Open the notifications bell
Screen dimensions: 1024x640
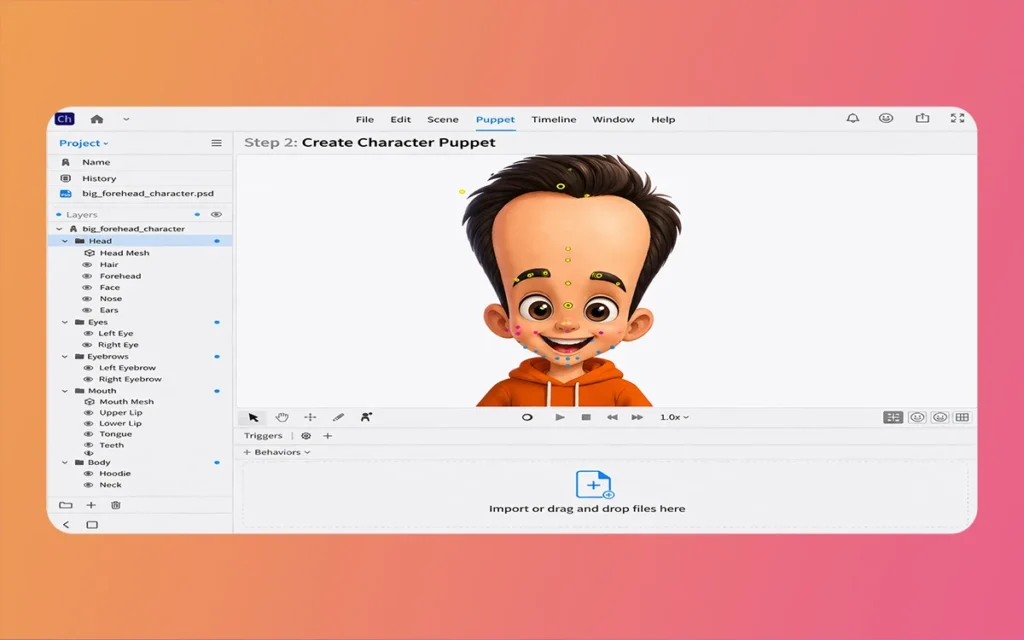tap(852, 119)
